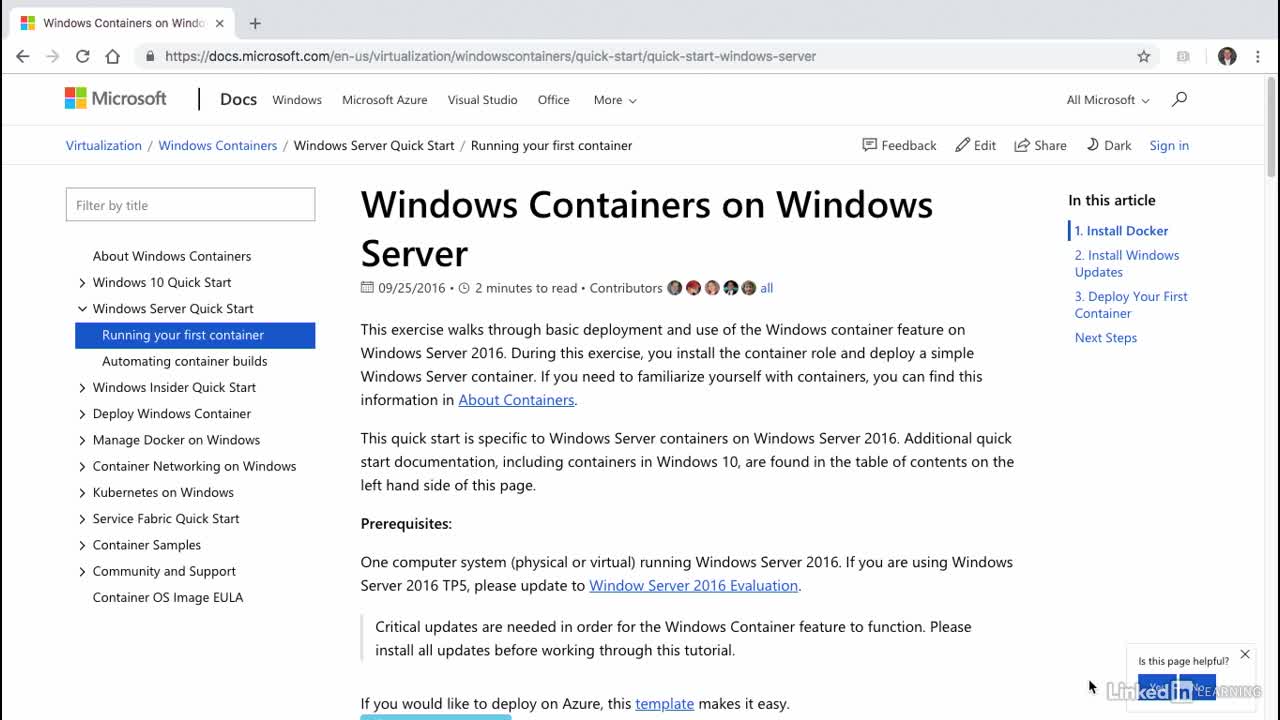
Task: Jump to '3. Deploy Your First Container'
Action: [x=1131, y=305]
